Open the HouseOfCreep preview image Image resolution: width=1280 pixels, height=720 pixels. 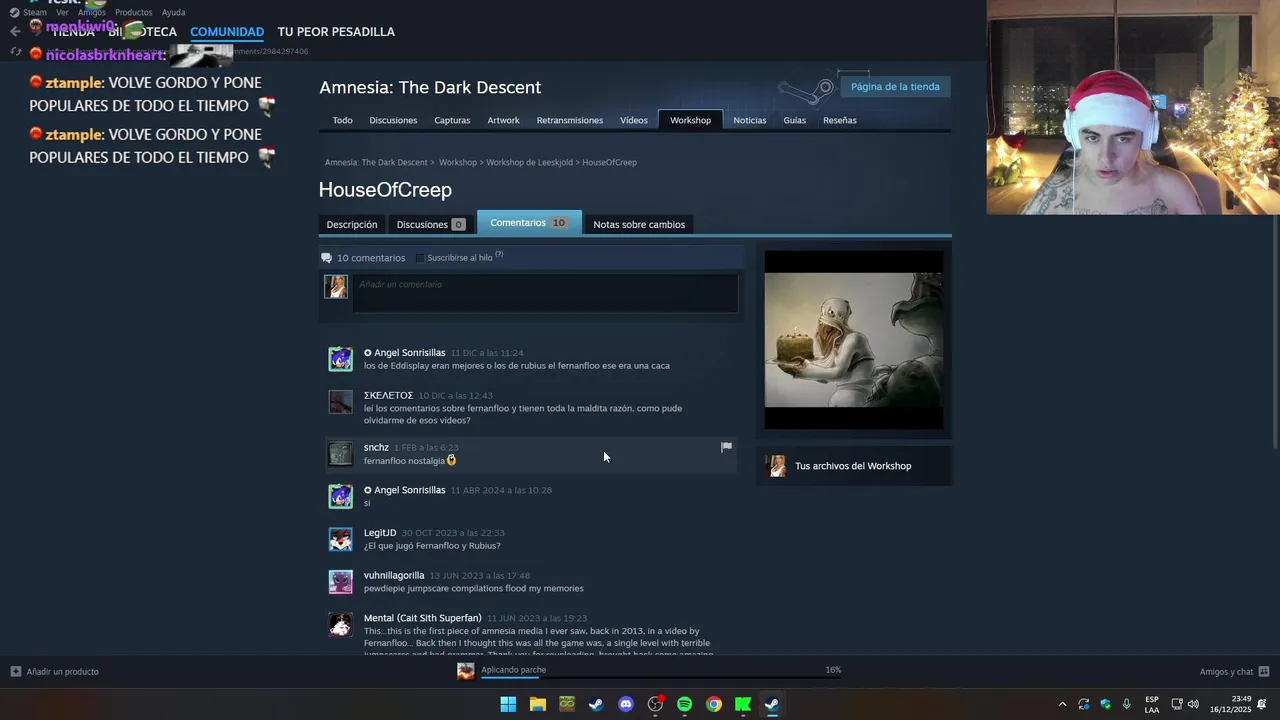pos(853,340)
